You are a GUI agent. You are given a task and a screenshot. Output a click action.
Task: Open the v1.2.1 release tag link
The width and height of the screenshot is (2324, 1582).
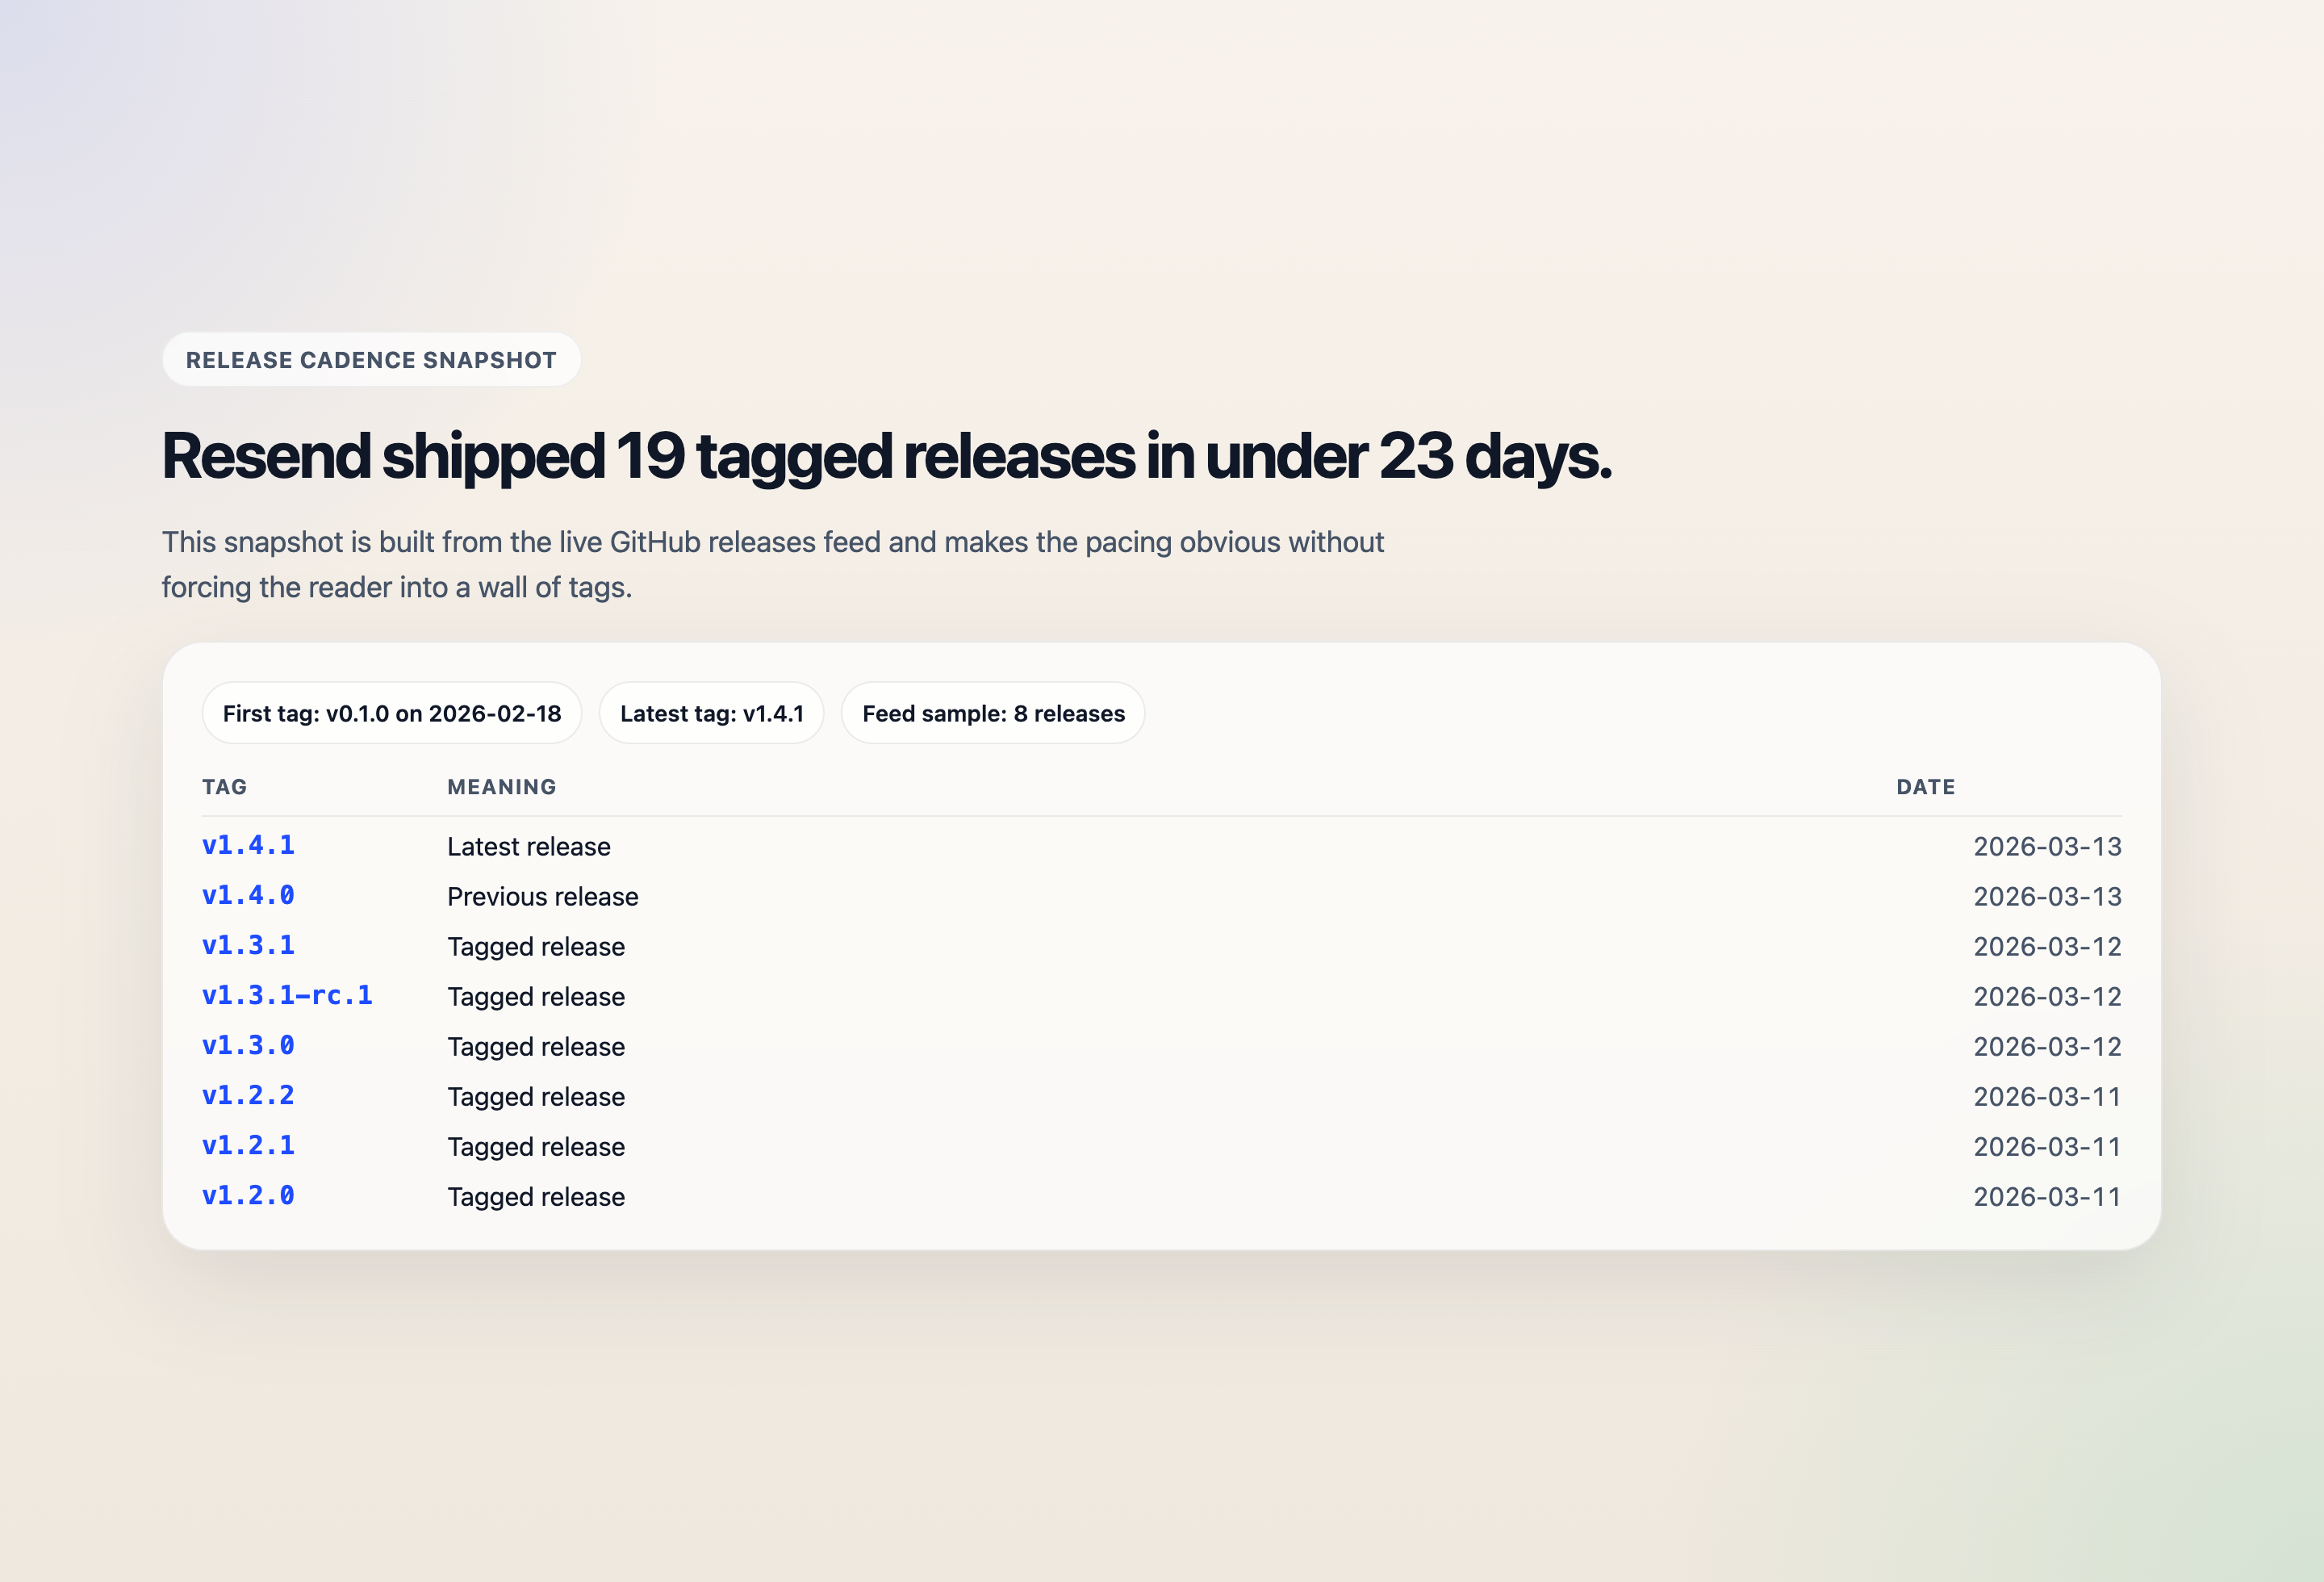[248, 1146]
